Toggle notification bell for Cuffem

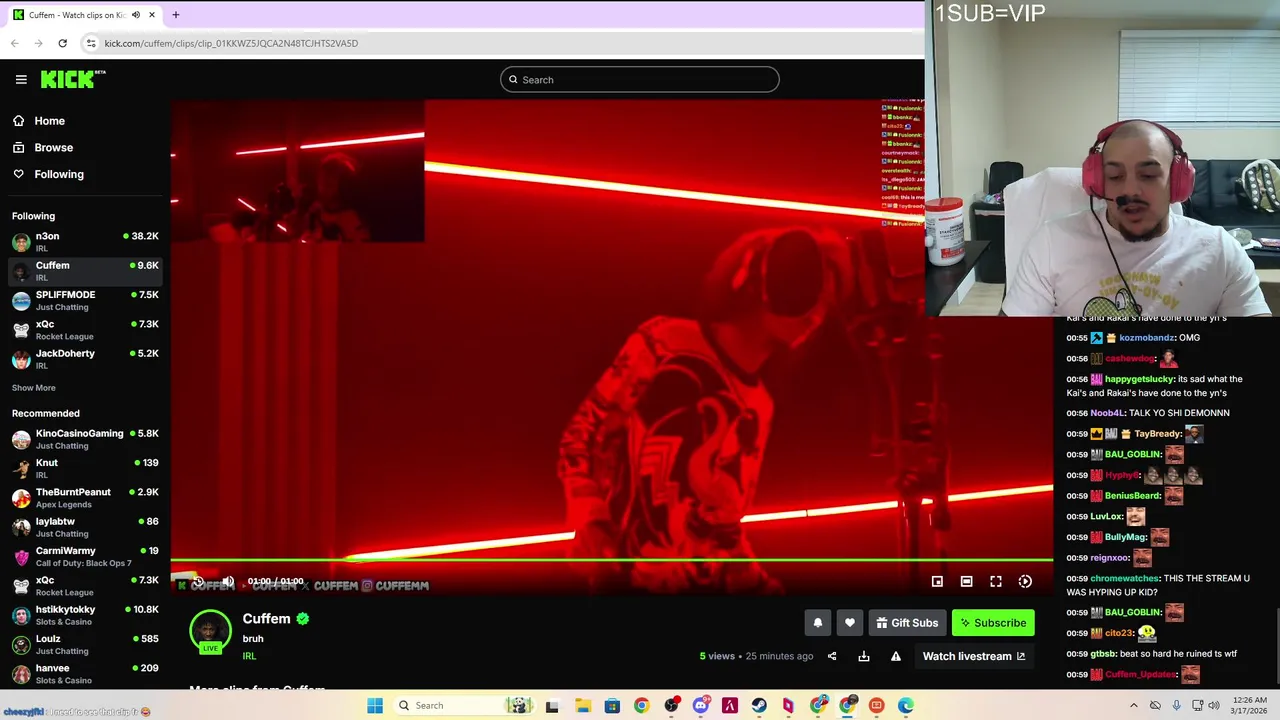point(817,623)
